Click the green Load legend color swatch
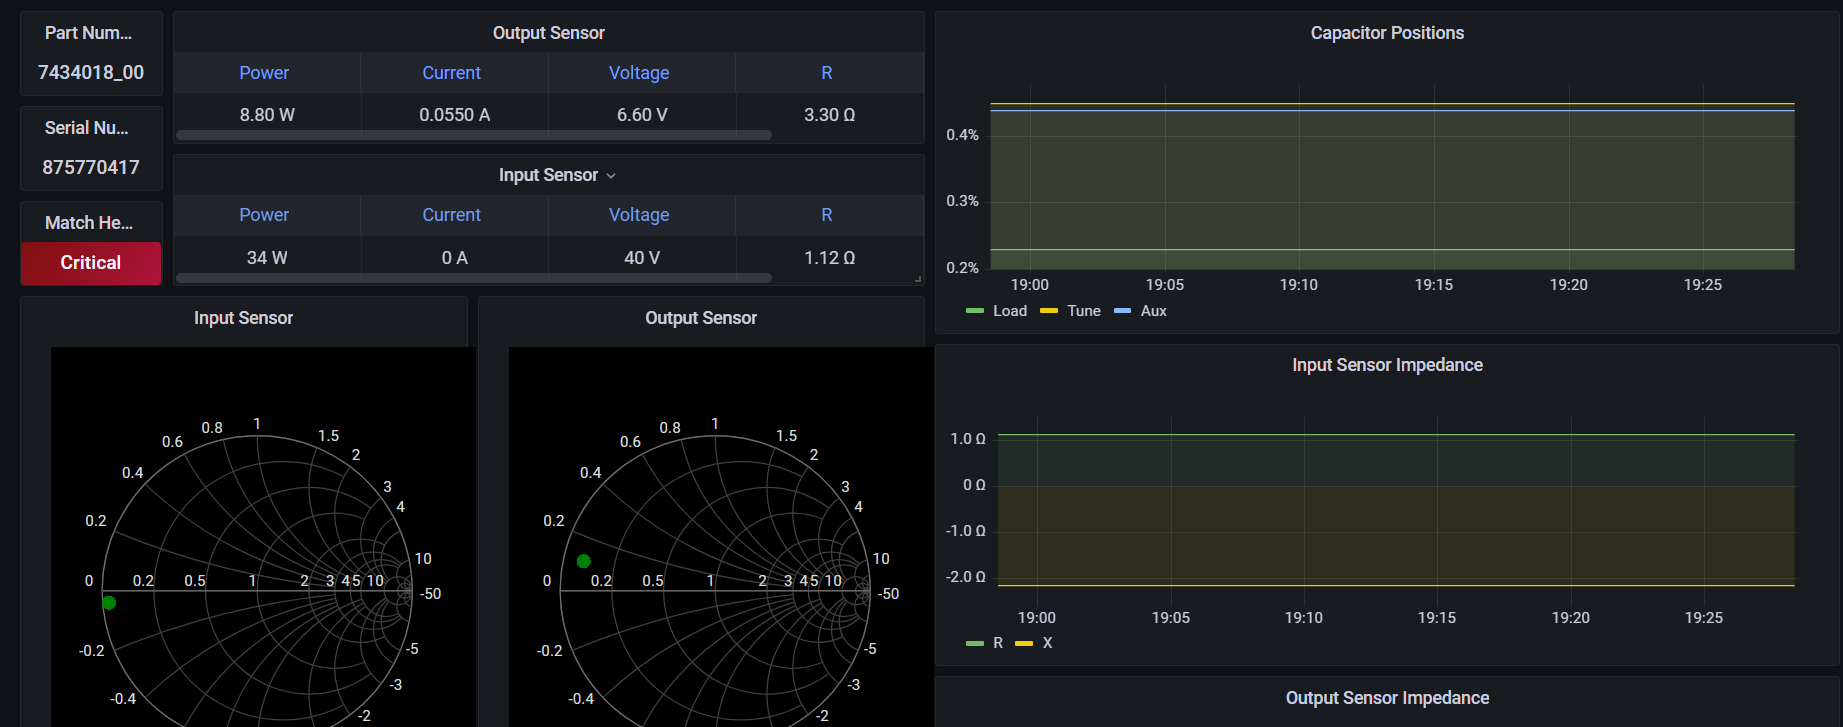This screenshot has height=727, width=1843. [975, 311]
